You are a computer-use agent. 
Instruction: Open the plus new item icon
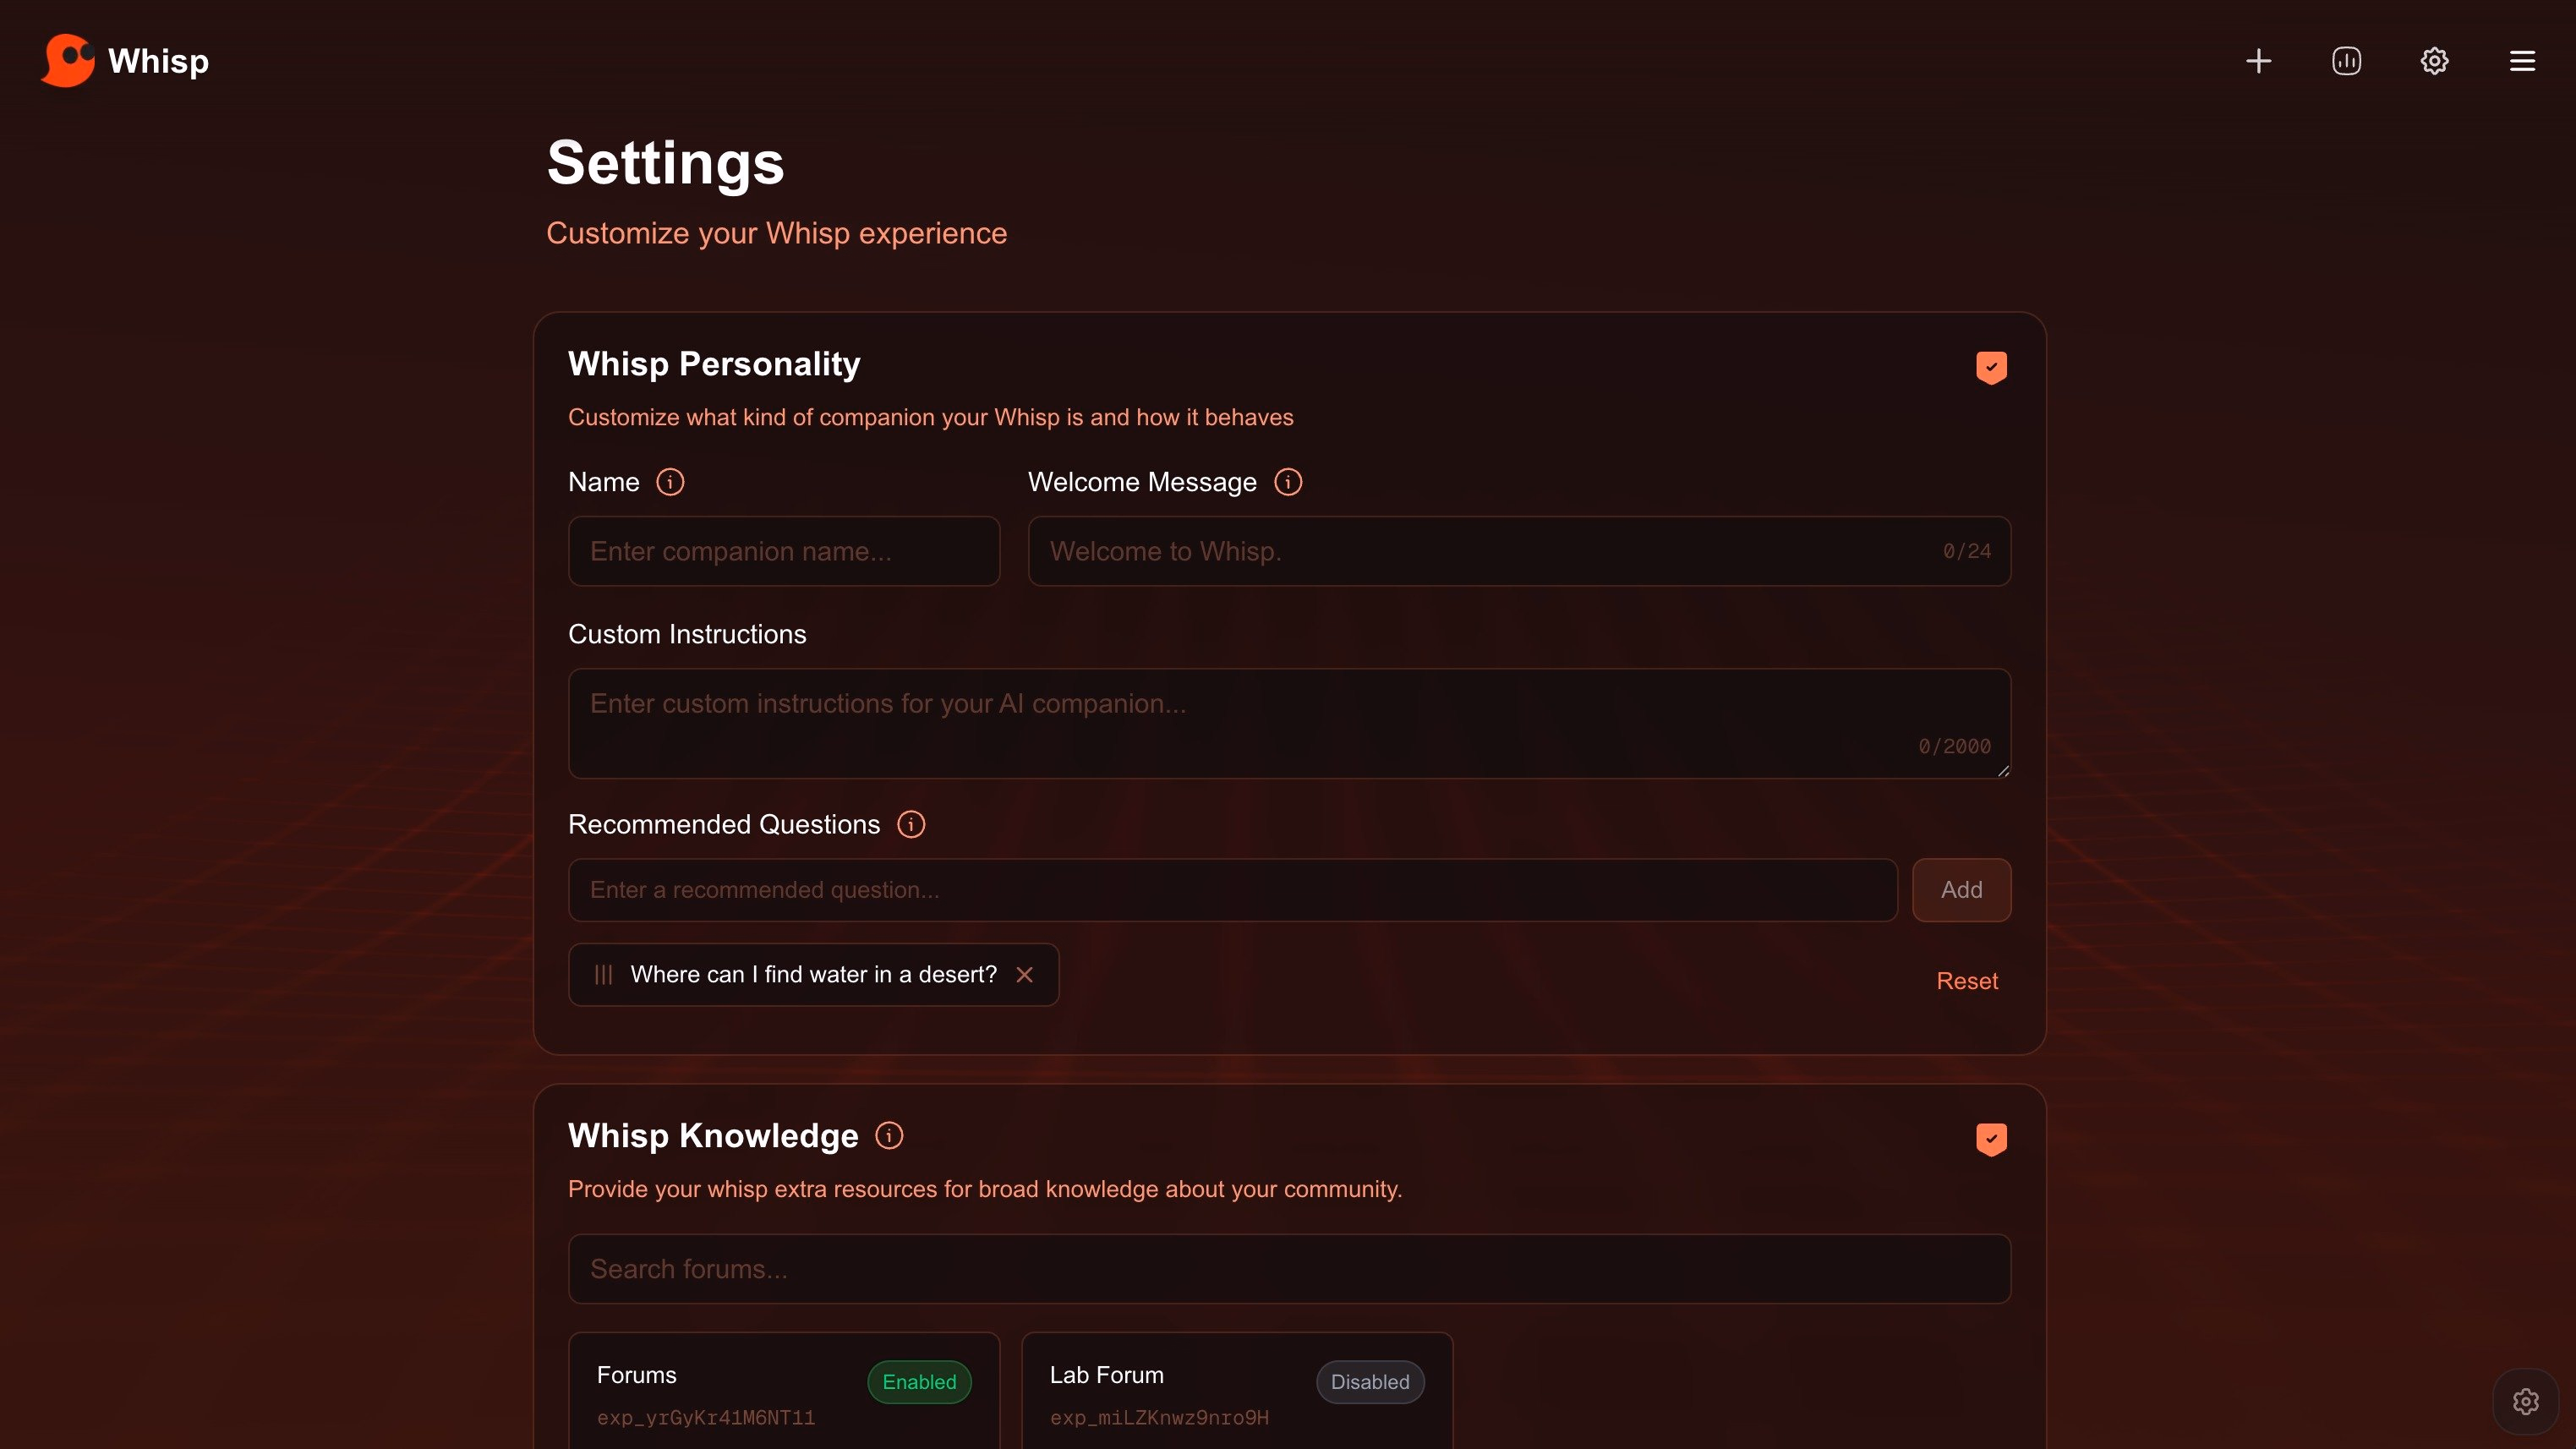tap(2258, 61)
